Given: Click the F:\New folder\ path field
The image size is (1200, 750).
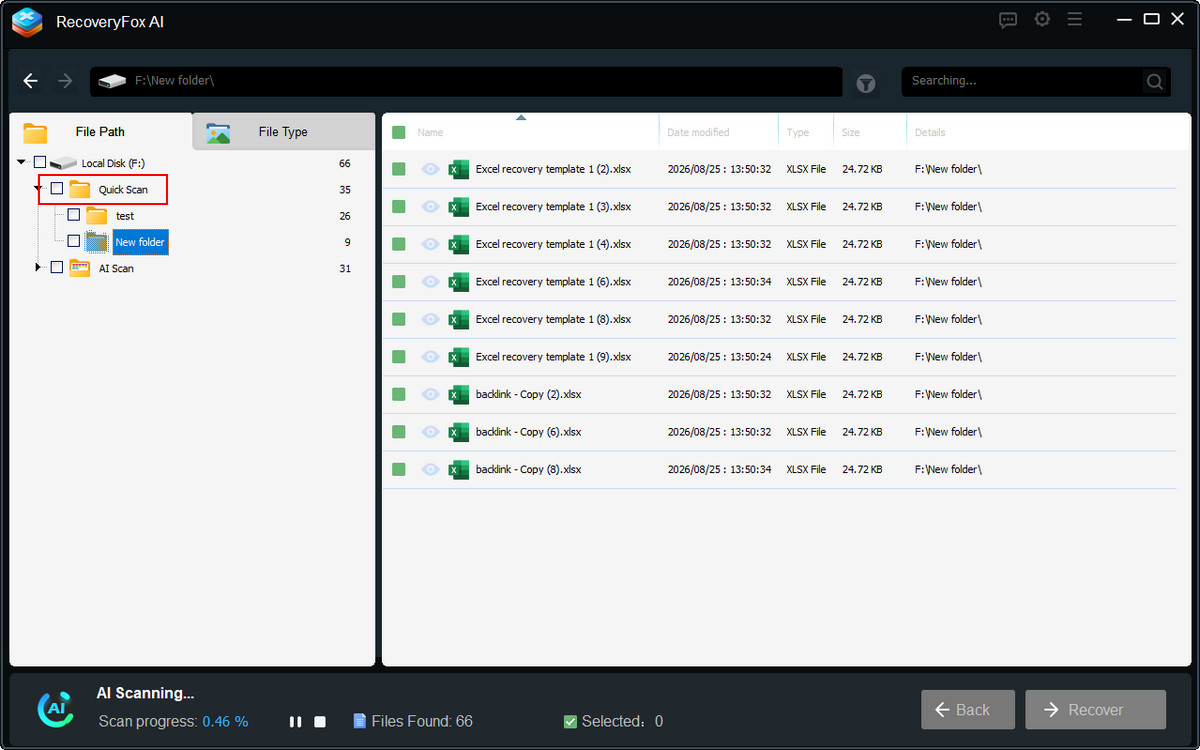Looking at the screenshot, I should pos(466,81).
